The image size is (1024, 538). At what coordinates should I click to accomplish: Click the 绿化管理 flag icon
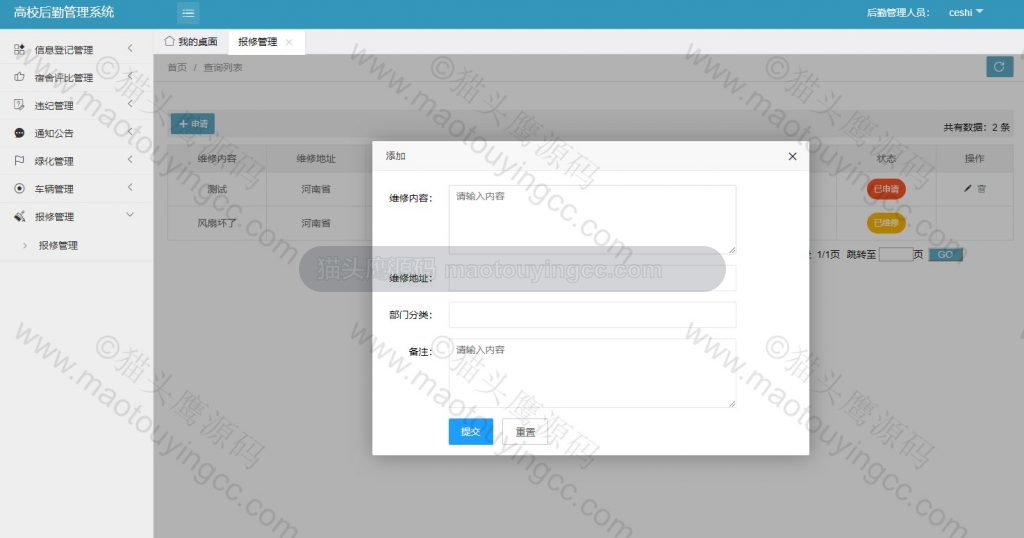(x=20, y=161)
